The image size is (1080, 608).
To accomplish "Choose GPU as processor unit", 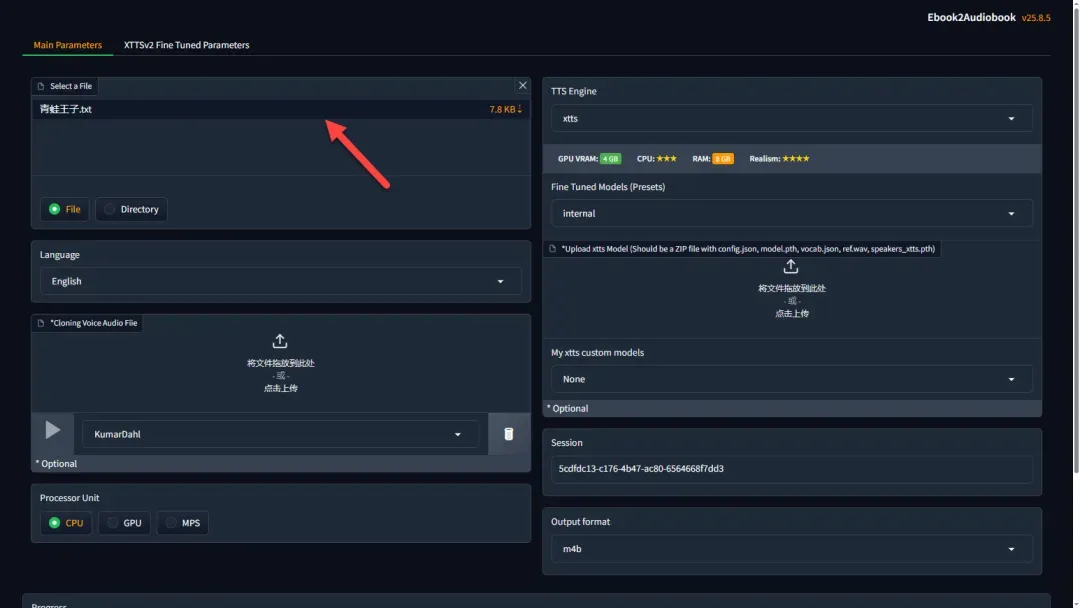I will click(x=125, y=523).
